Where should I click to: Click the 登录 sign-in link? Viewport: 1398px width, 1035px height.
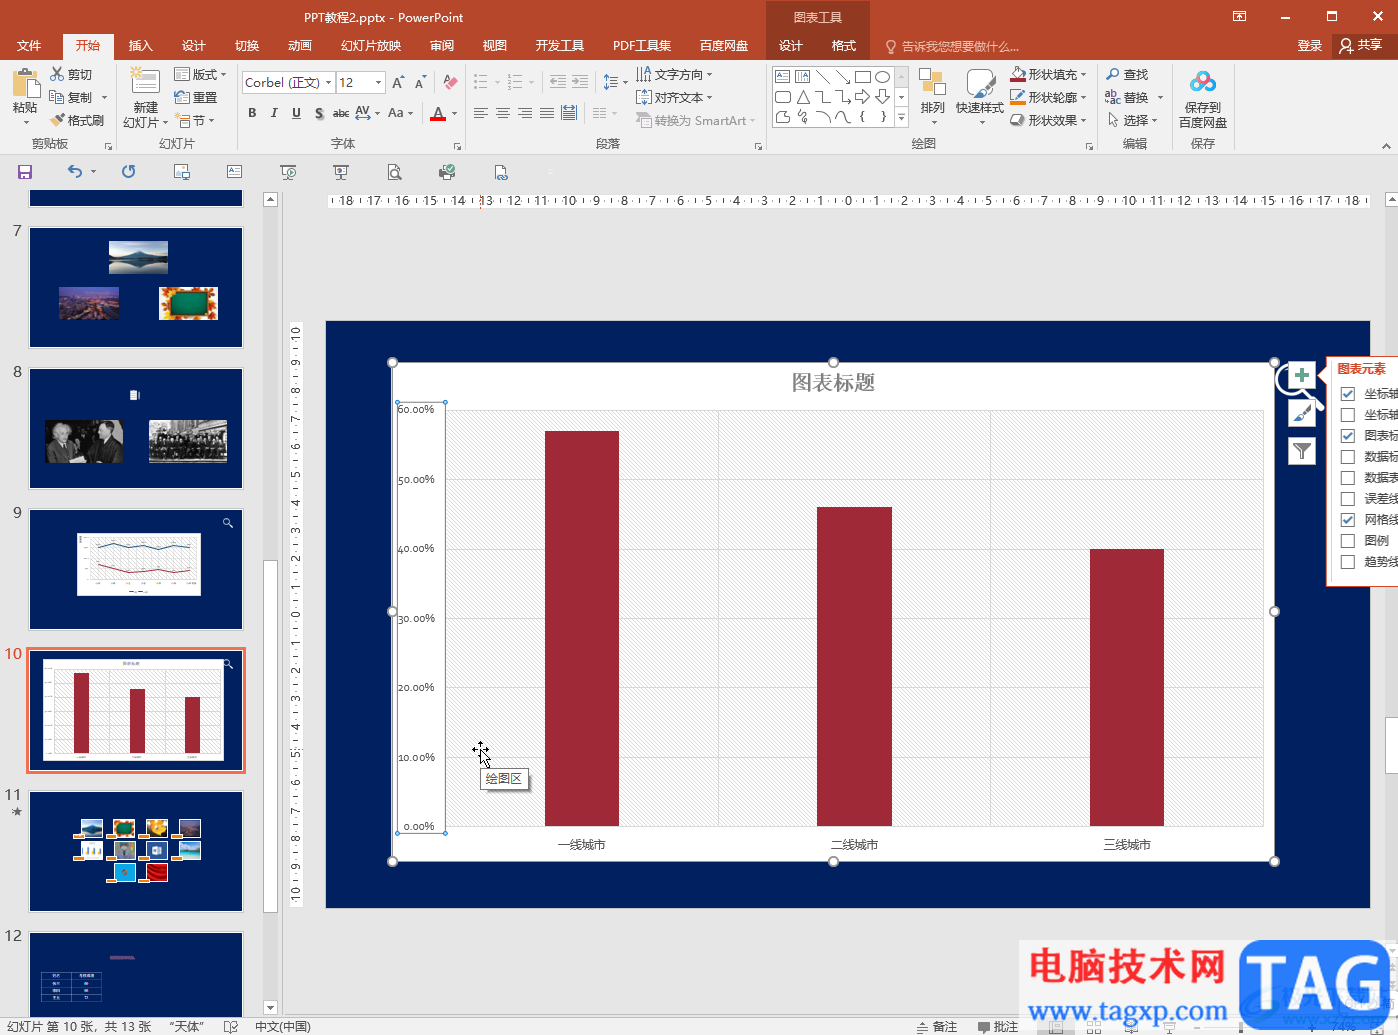[1310, 46]
